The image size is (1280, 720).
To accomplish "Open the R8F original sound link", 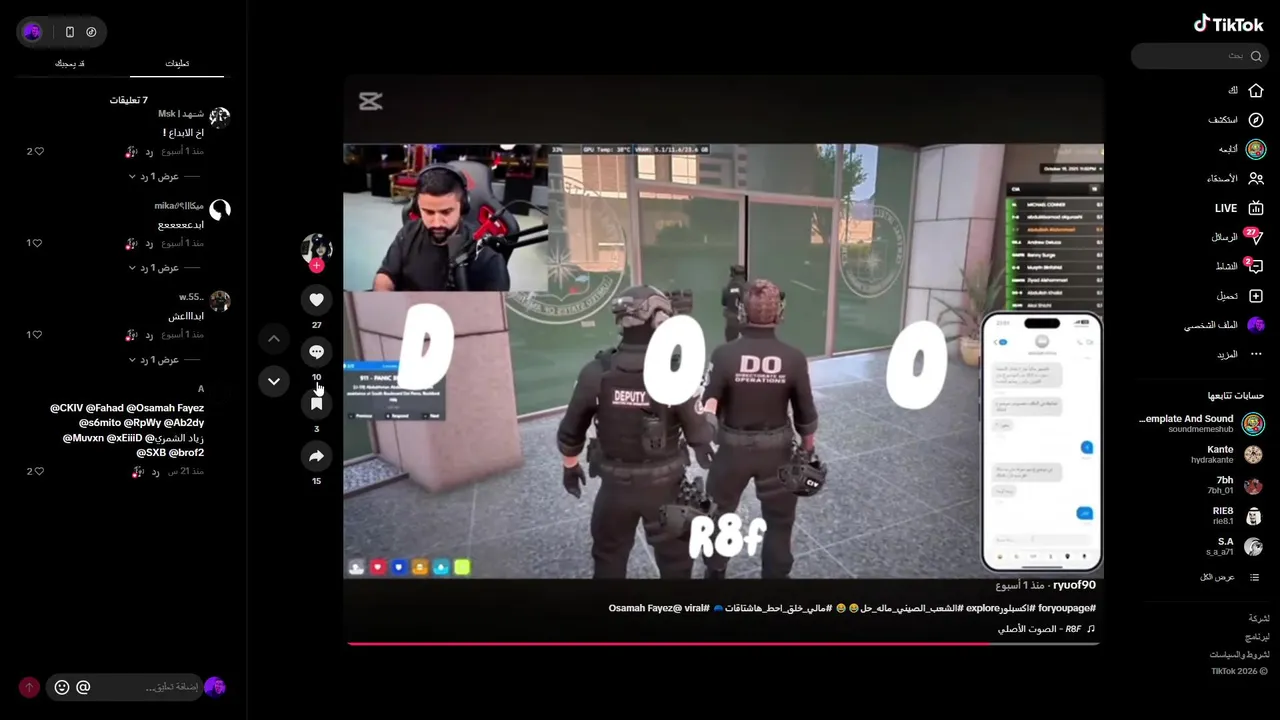I will pyautogui.click(x=1047, y=629).
